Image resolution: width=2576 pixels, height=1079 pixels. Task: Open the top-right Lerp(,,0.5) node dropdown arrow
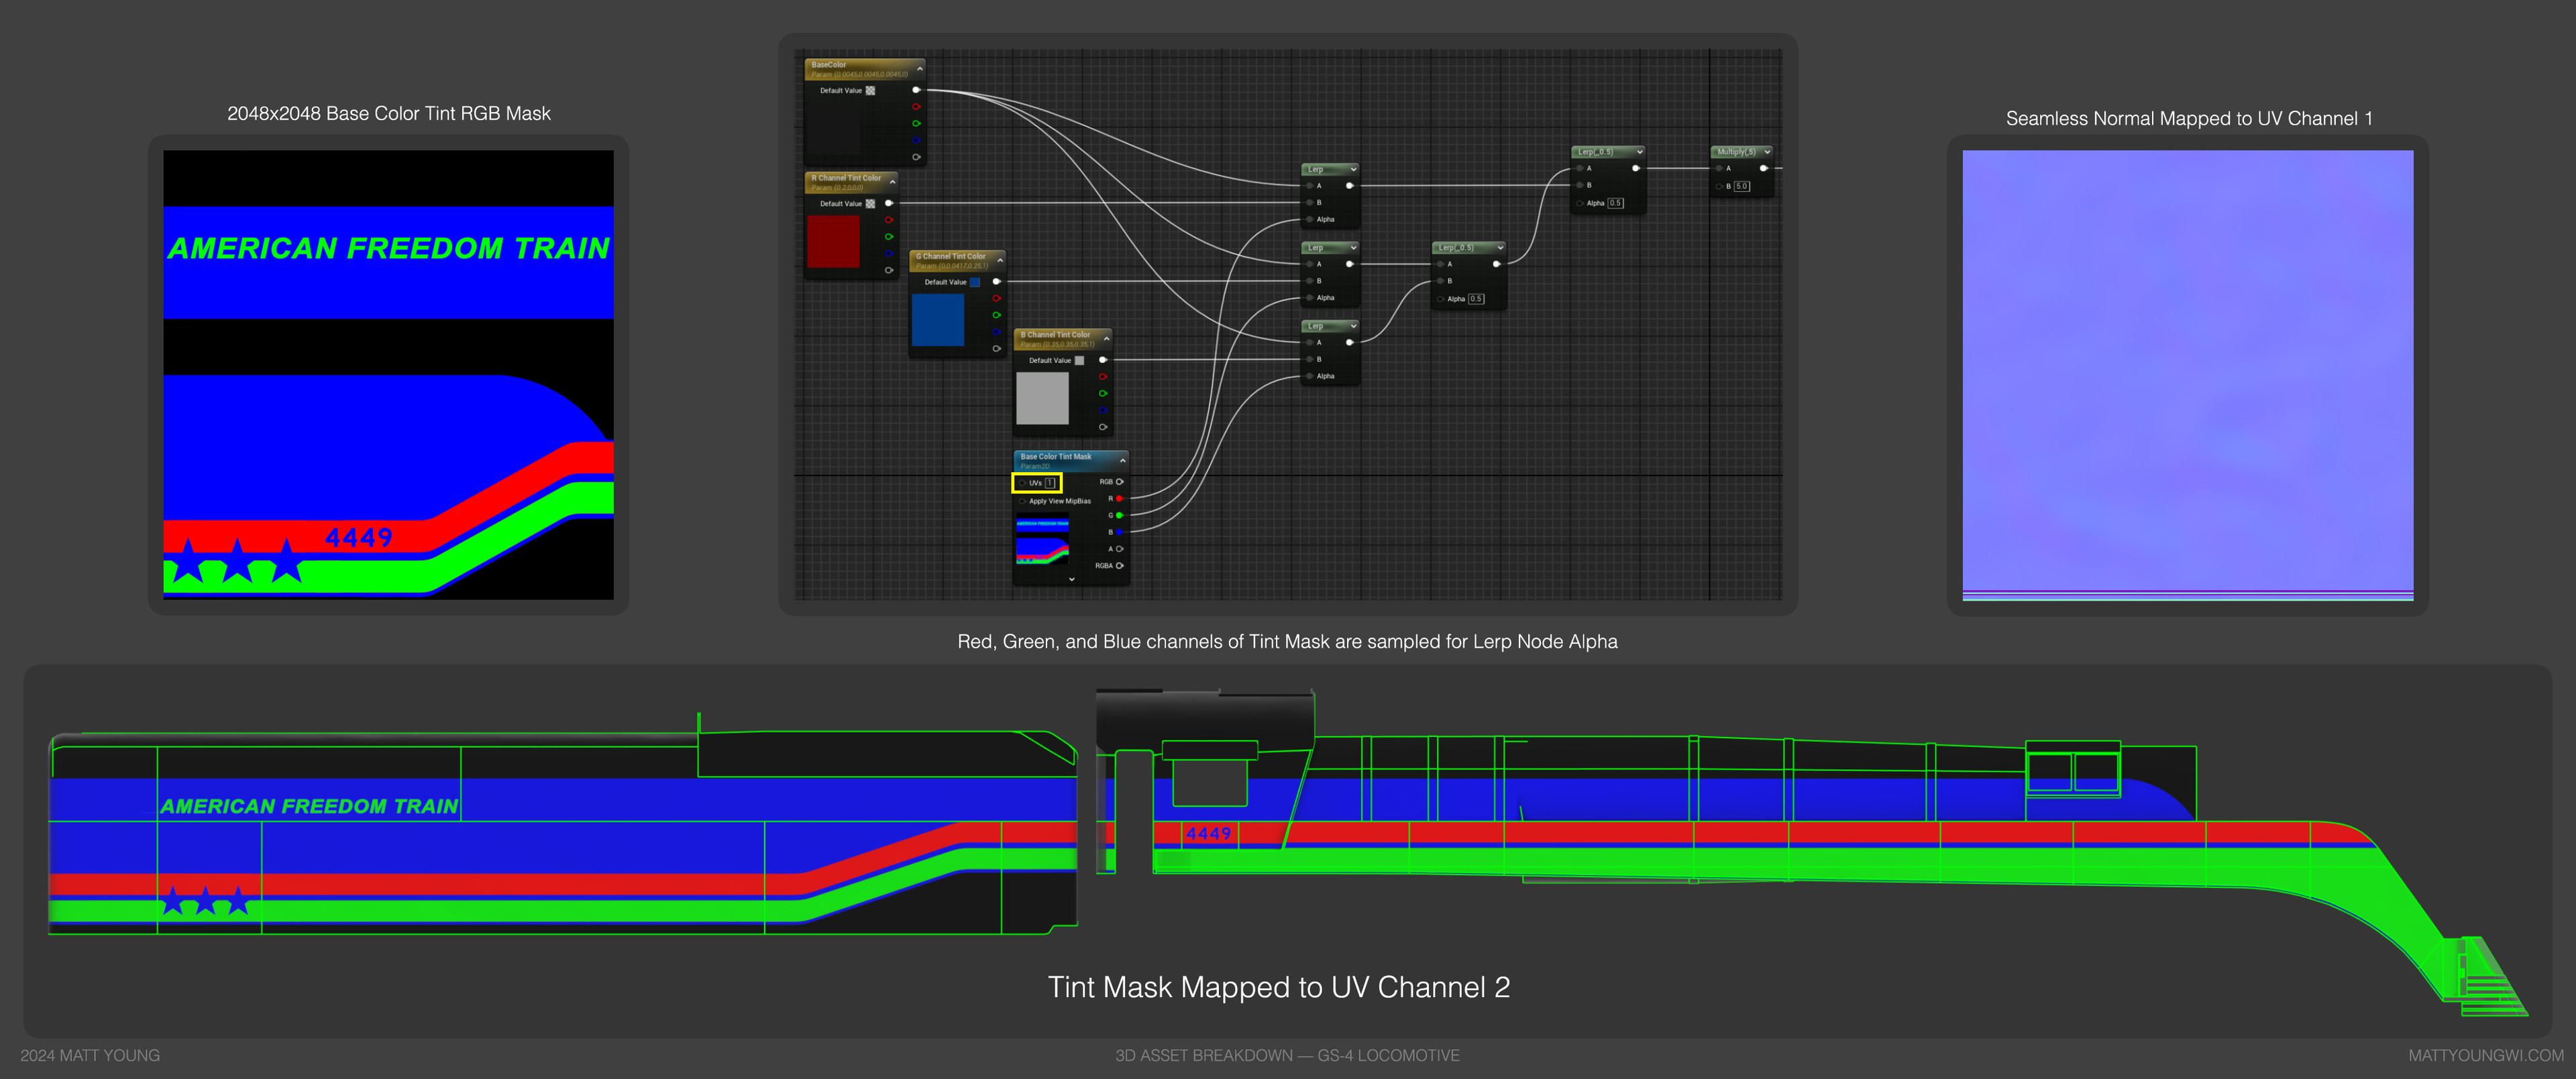coord(1640,152)
